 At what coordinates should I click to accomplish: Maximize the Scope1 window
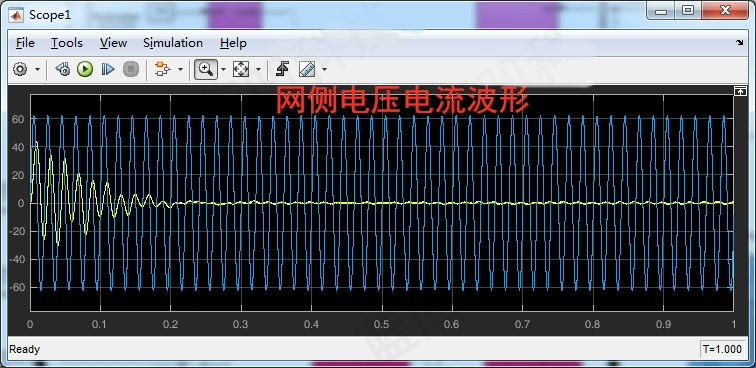click(688, 11)
